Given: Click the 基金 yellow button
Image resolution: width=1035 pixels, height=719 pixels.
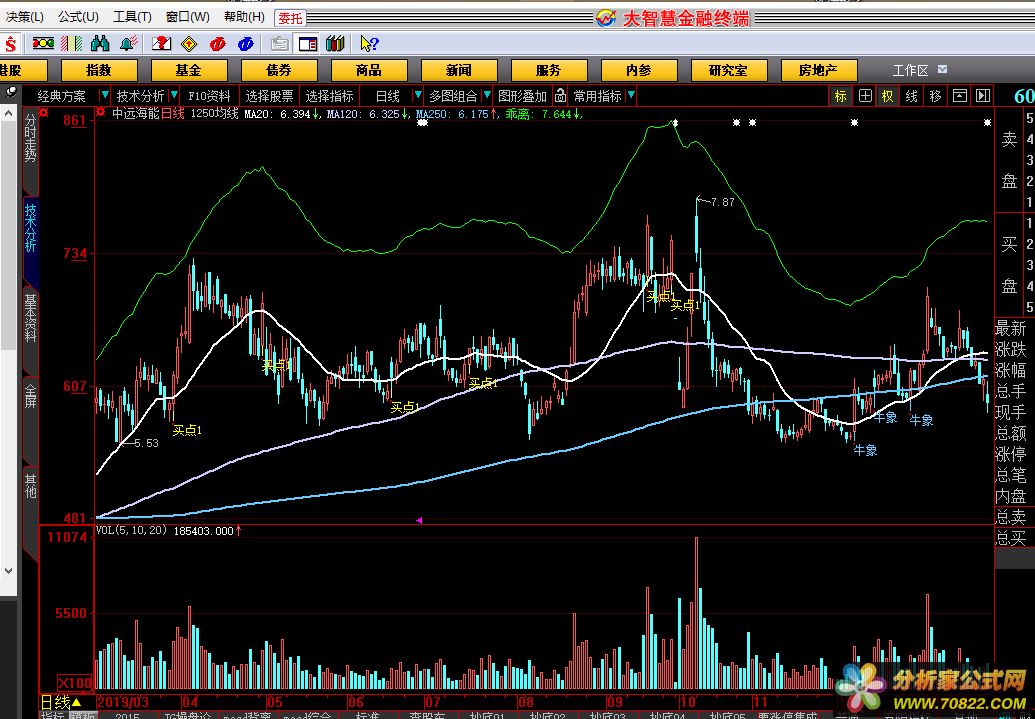Looking at the screenshot, I should [x=189, y=70].
